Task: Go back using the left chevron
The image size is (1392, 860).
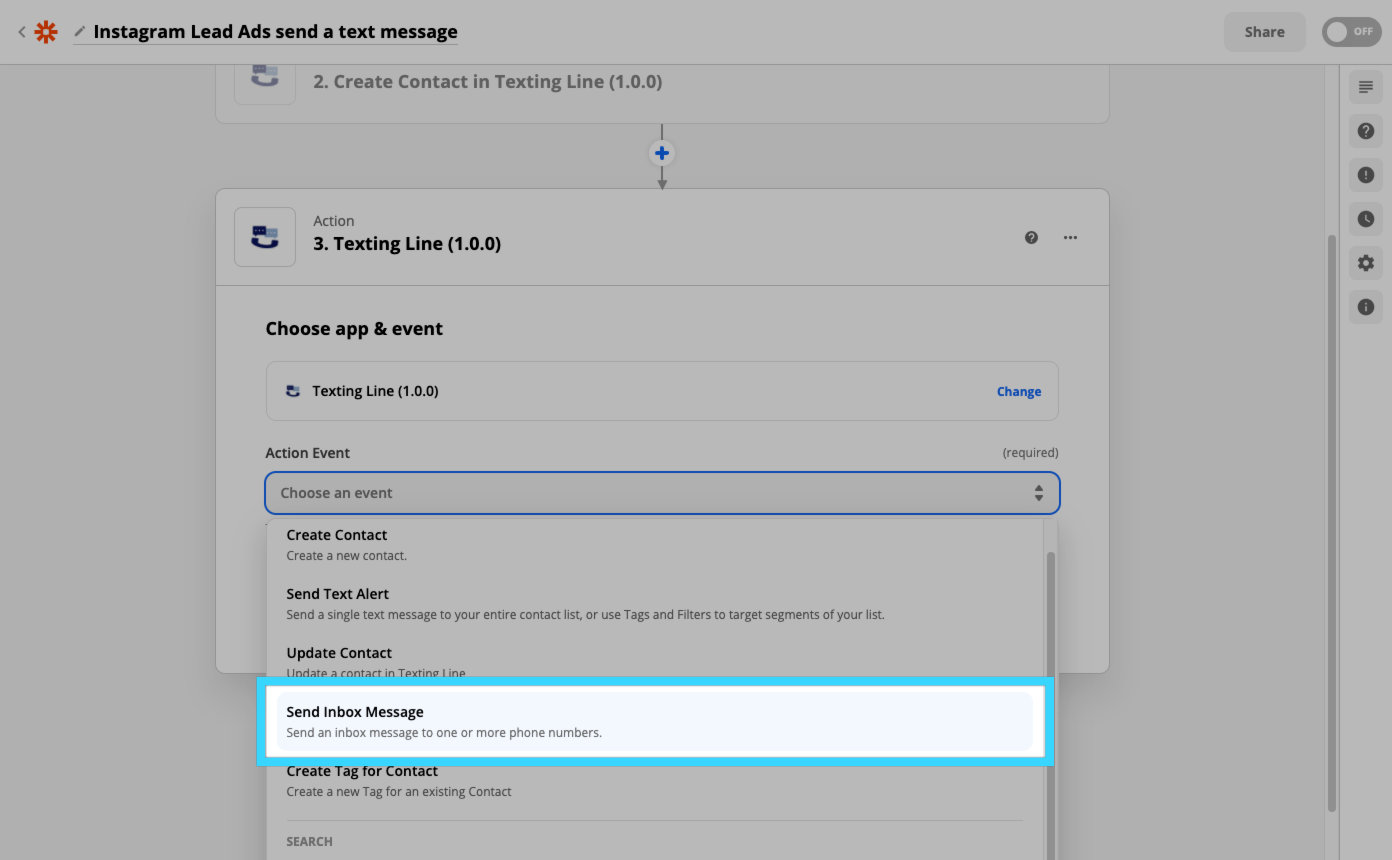Action: 21,32
